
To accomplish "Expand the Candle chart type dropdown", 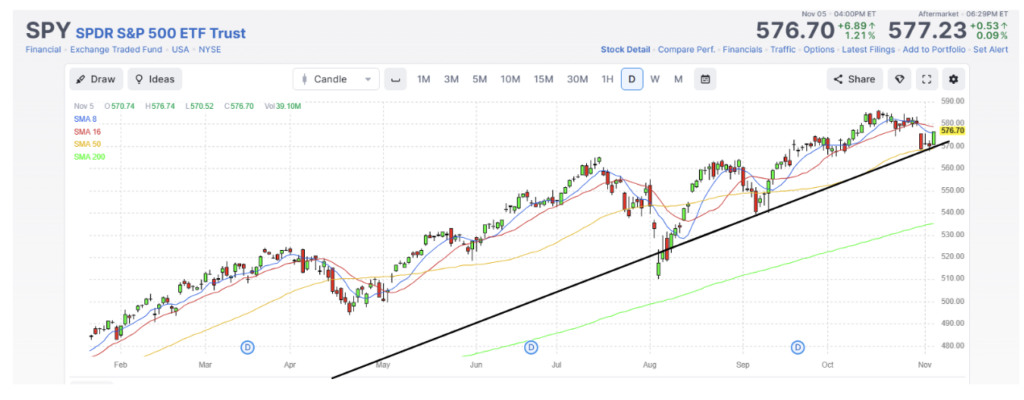I will click(336, 79).
